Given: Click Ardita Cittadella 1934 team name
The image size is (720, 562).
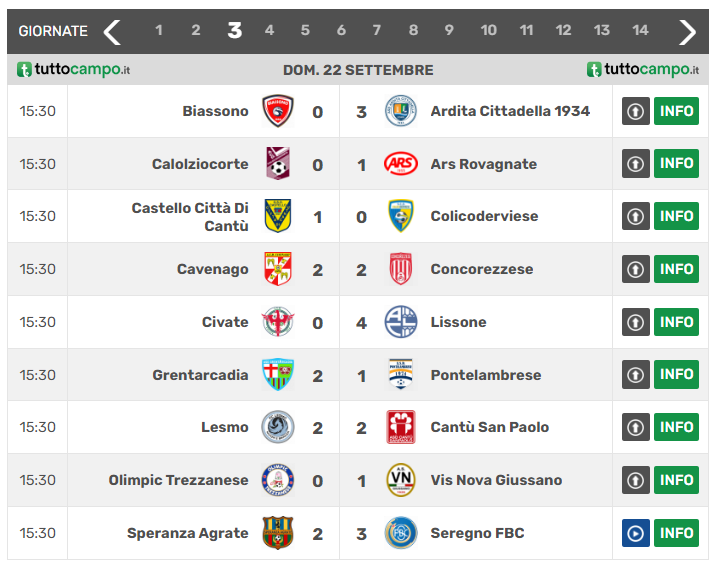Looking at the screenshot, I should pyautogui.click(x=510, y=111).
